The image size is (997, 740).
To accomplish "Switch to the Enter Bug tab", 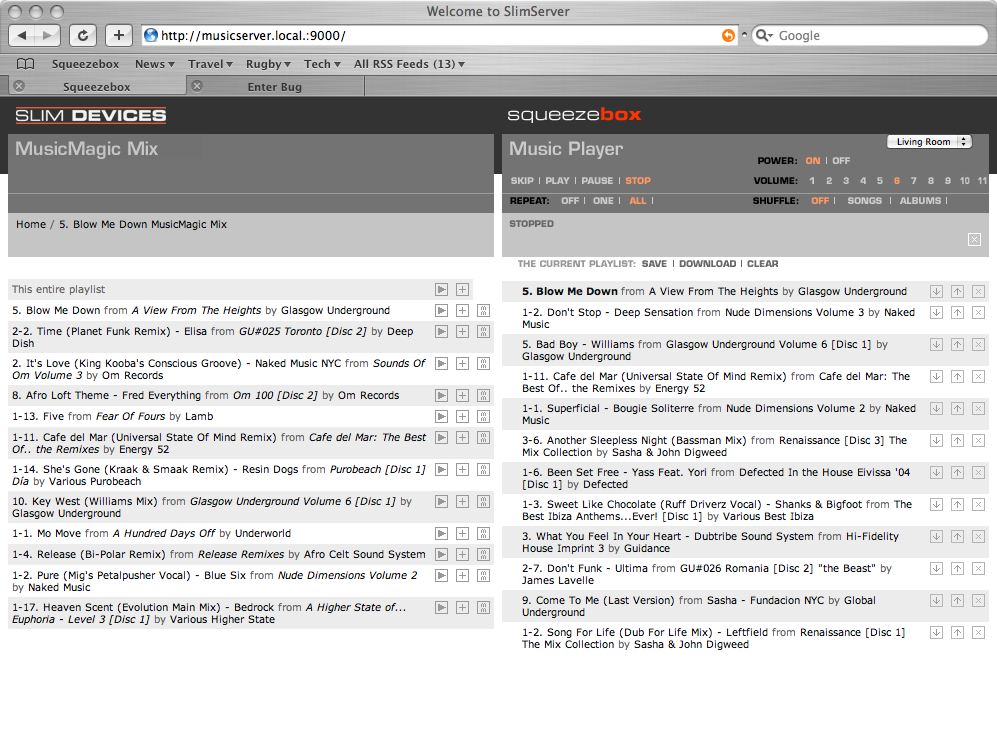I will coord(274,87).
